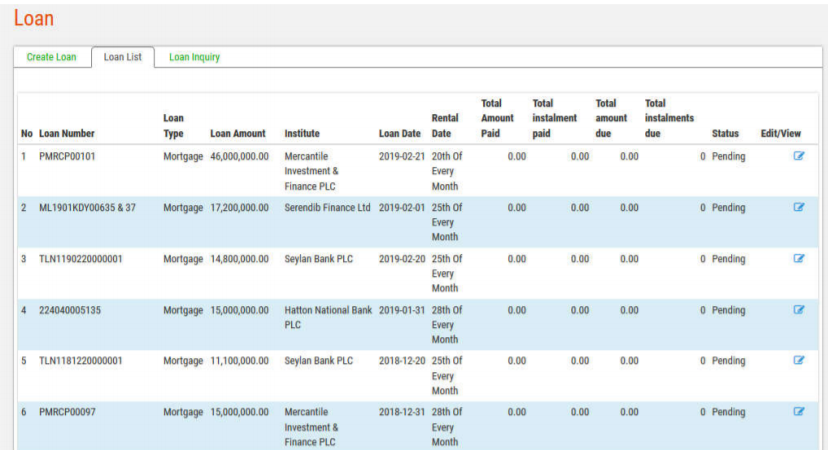
Task: Click the Status column header
Action: tap(725, 134)
